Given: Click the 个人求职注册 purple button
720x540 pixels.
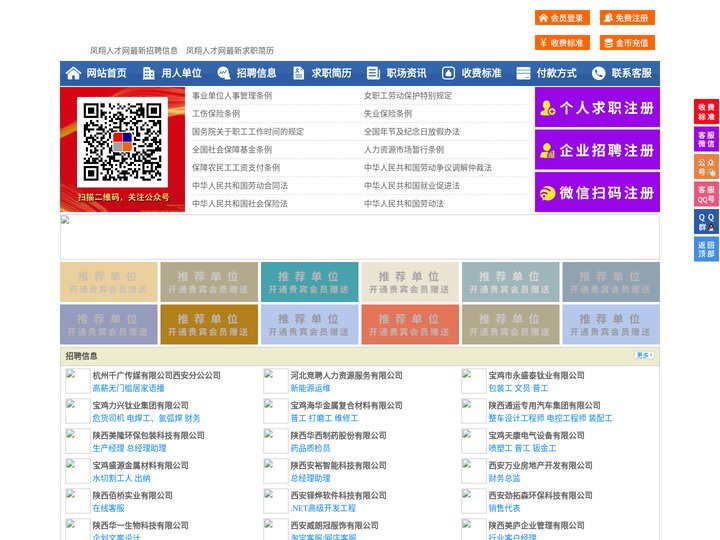Looking at the screenshot, I should [597, 107].
